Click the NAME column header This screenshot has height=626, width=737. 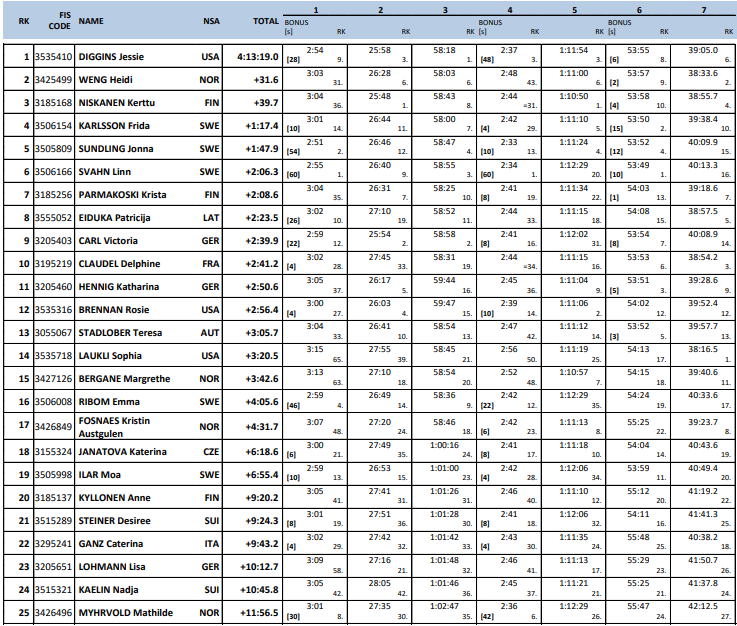(91, 21)
